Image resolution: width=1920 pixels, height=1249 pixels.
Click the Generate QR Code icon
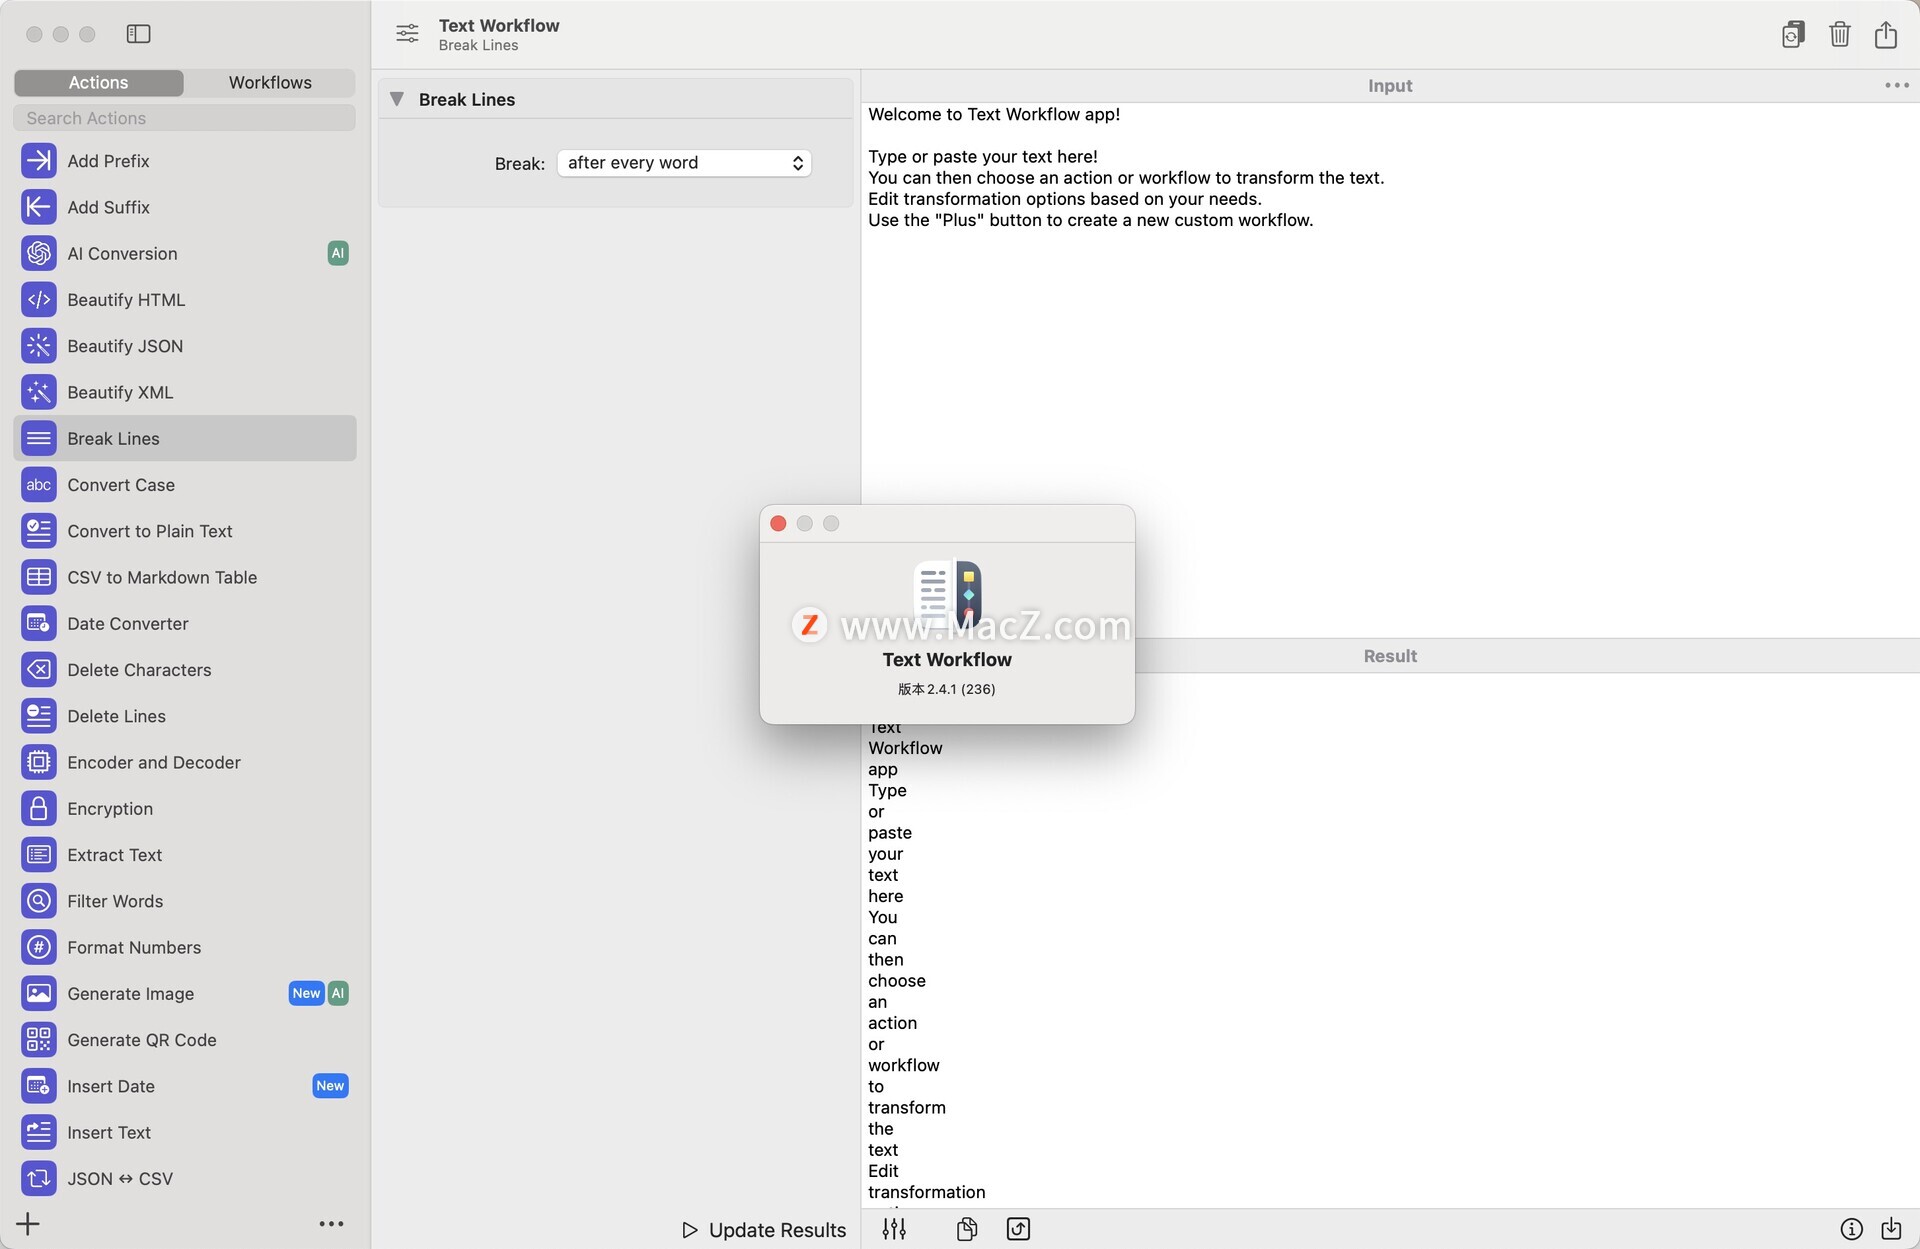coord(38,1040)
